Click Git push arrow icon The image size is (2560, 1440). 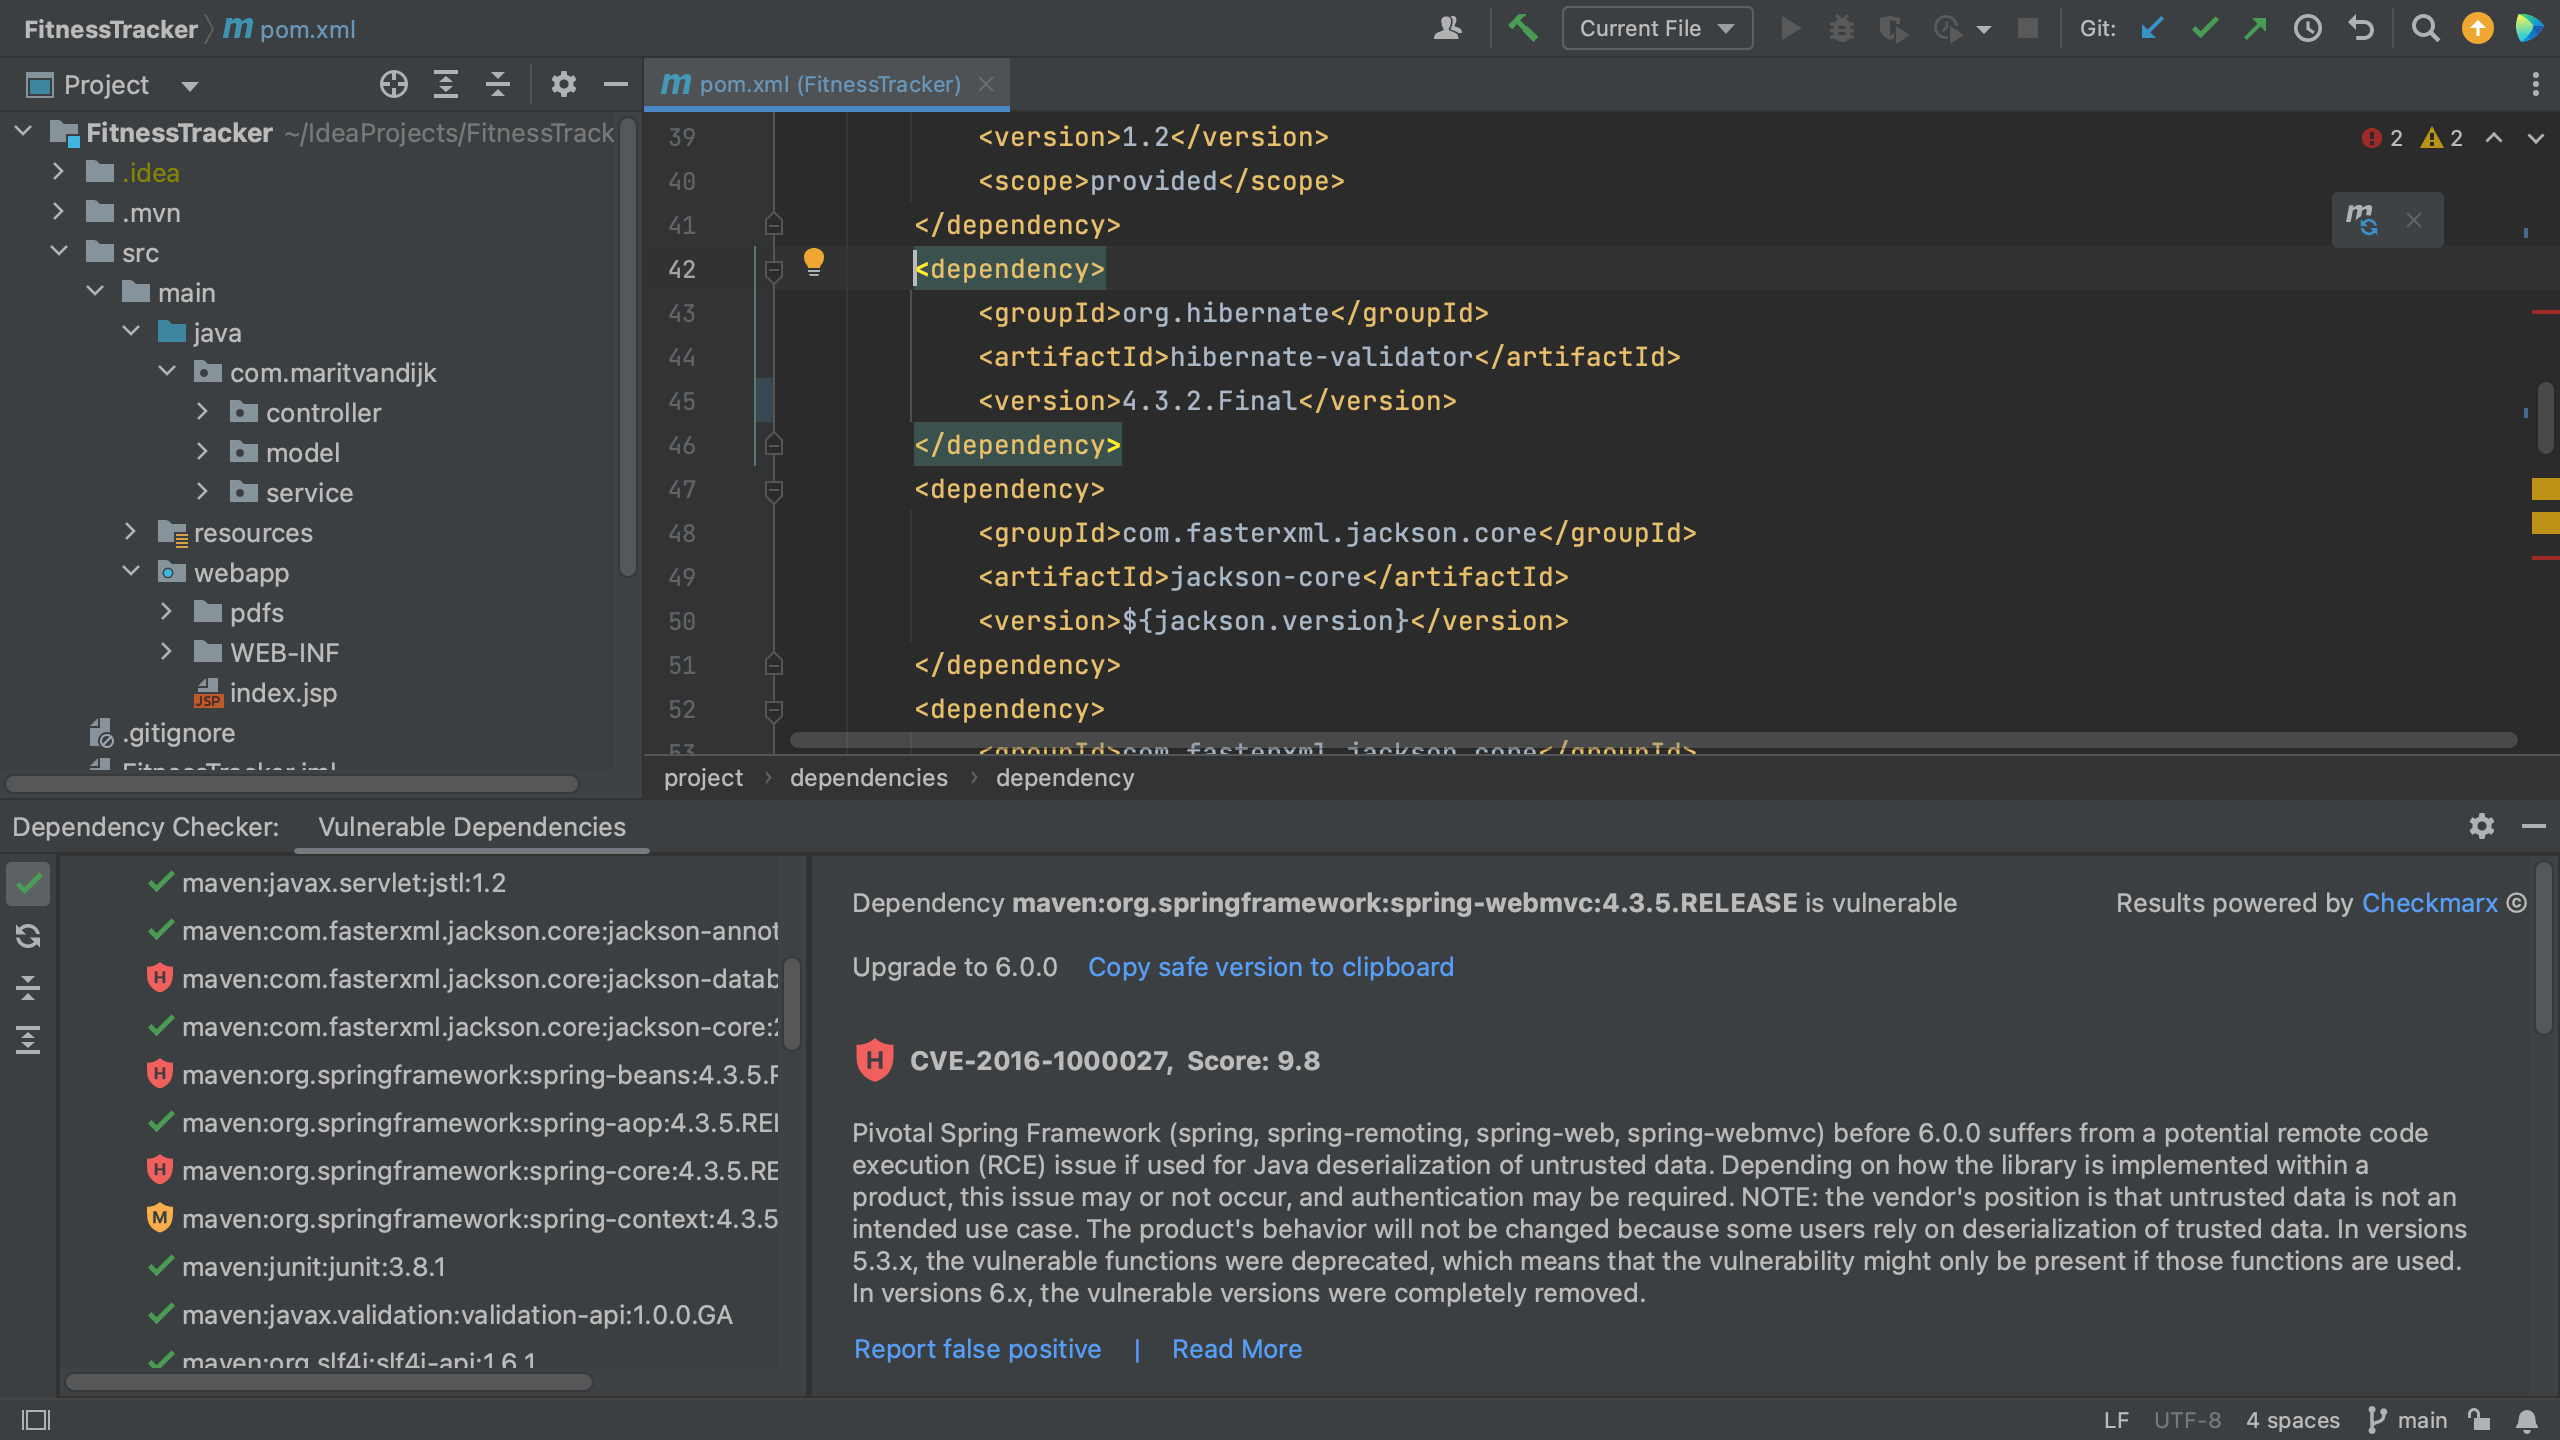click(2256, 28)
